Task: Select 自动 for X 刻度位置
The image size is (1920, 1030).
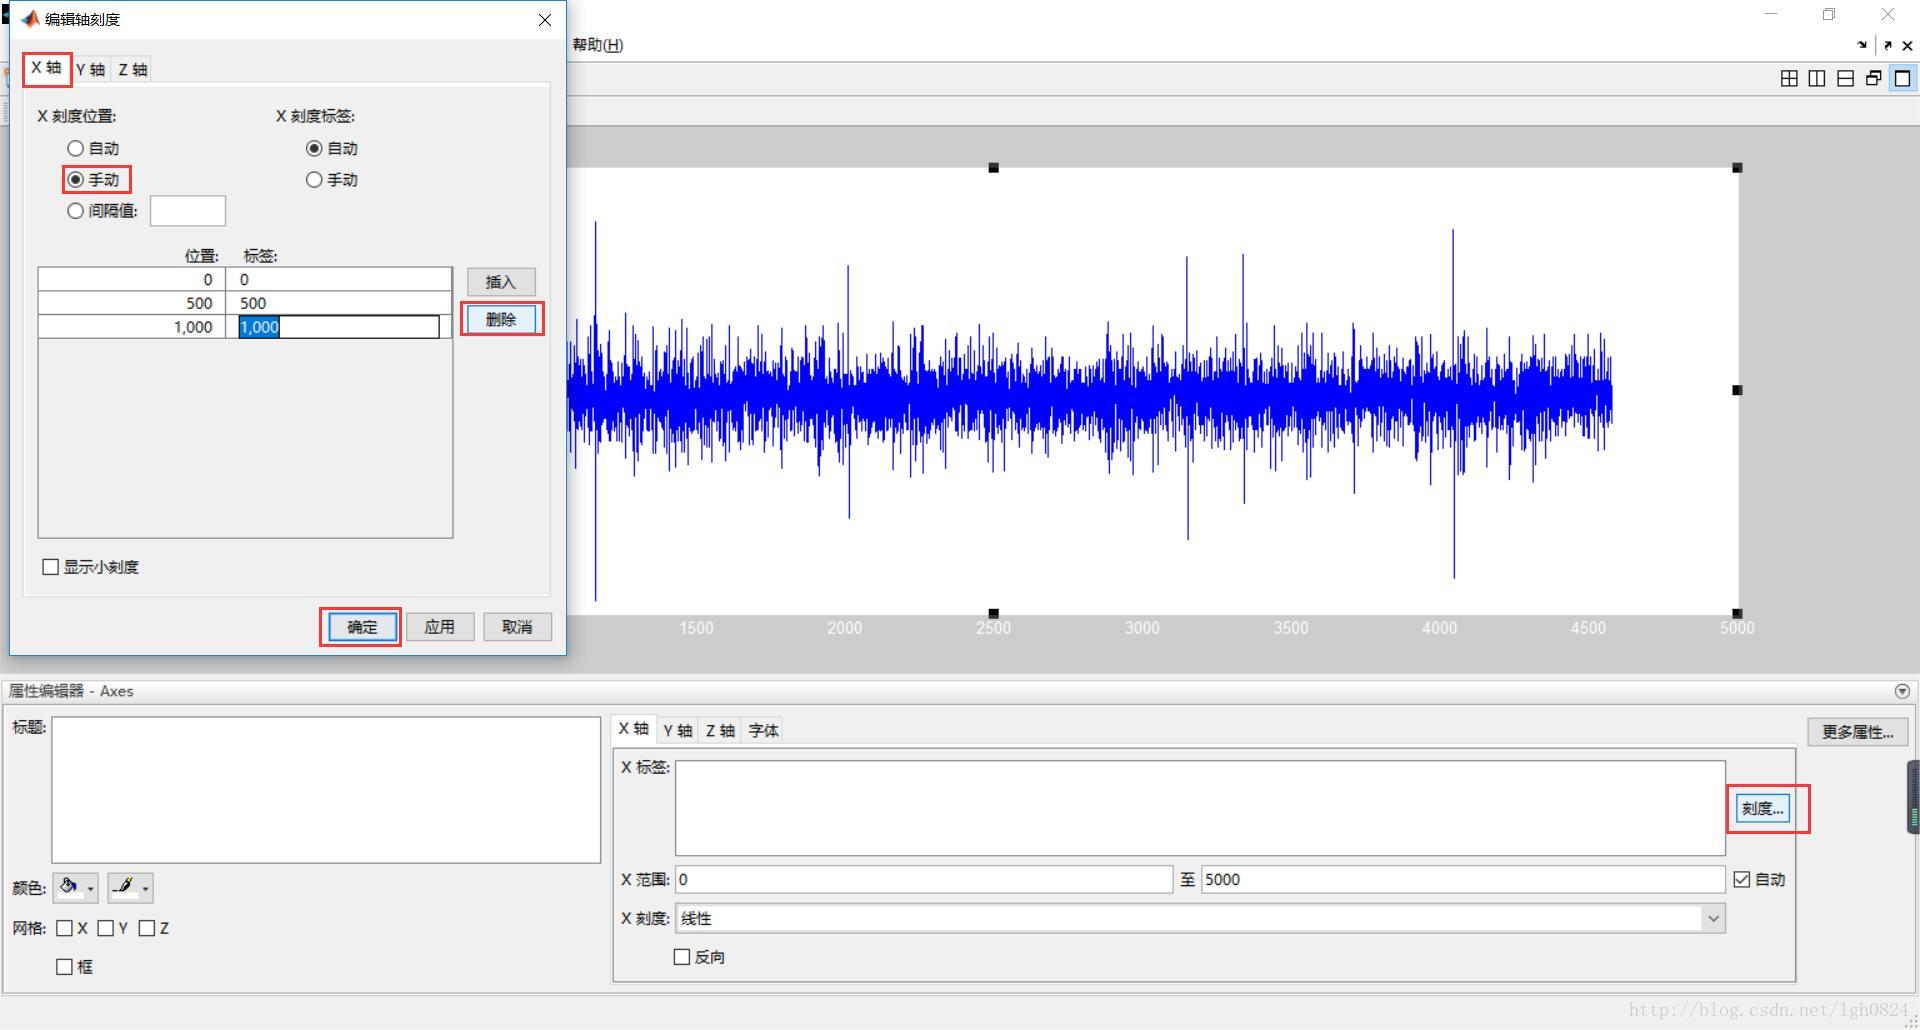Action: coord(93,148)
